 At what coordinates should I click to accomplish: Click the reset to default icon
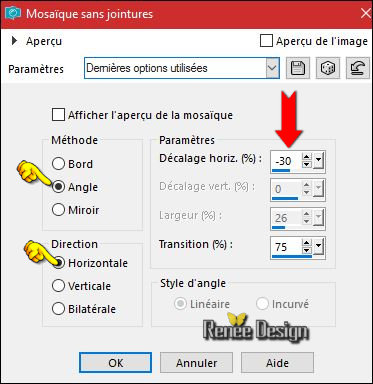[x=358, y=68]
